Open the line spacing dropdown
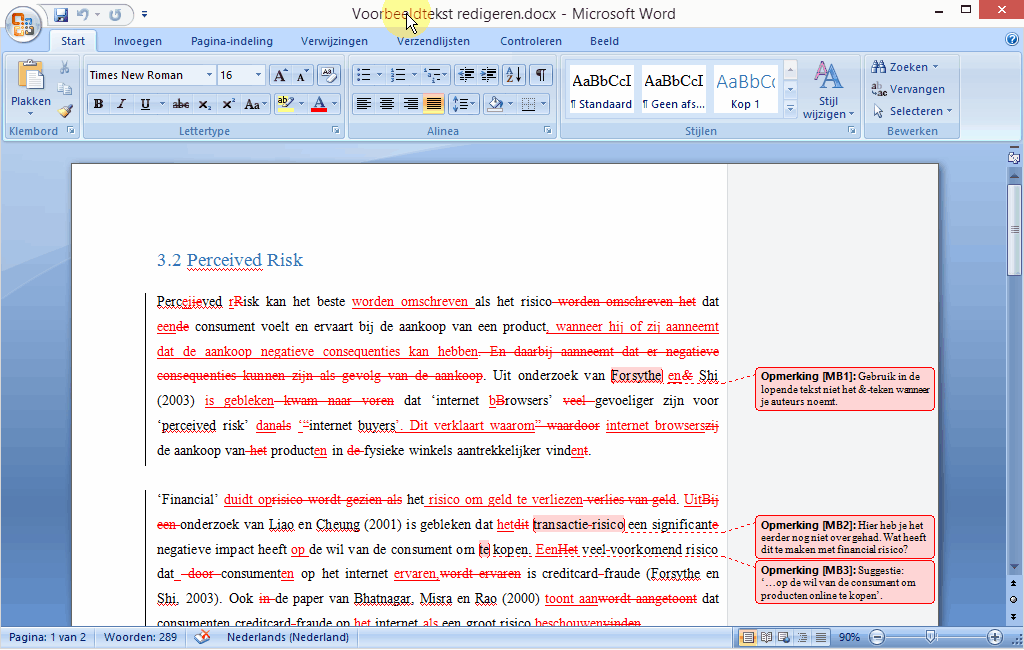Viewport: 1024px width, 650px height. [463, 104]
